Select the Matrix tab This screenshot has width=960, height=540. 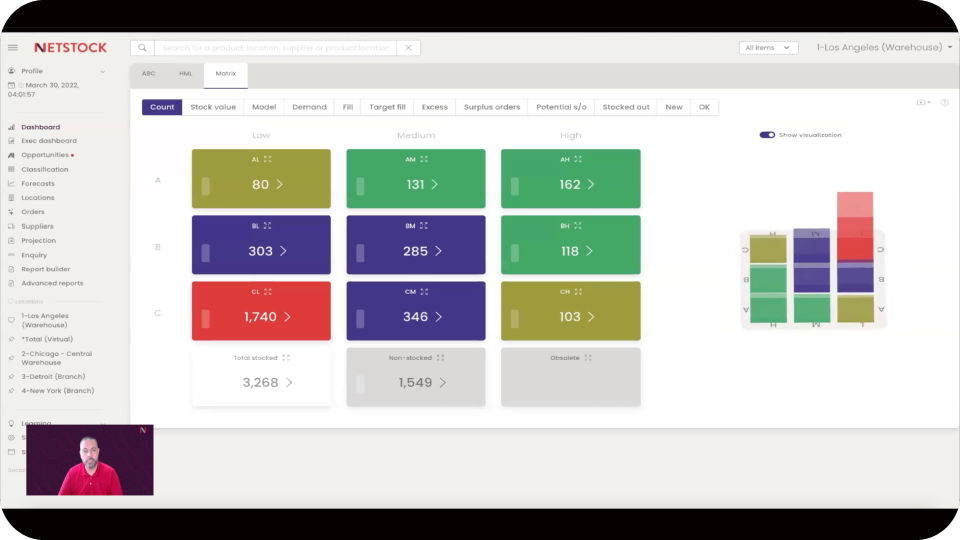tap(226, 73)
